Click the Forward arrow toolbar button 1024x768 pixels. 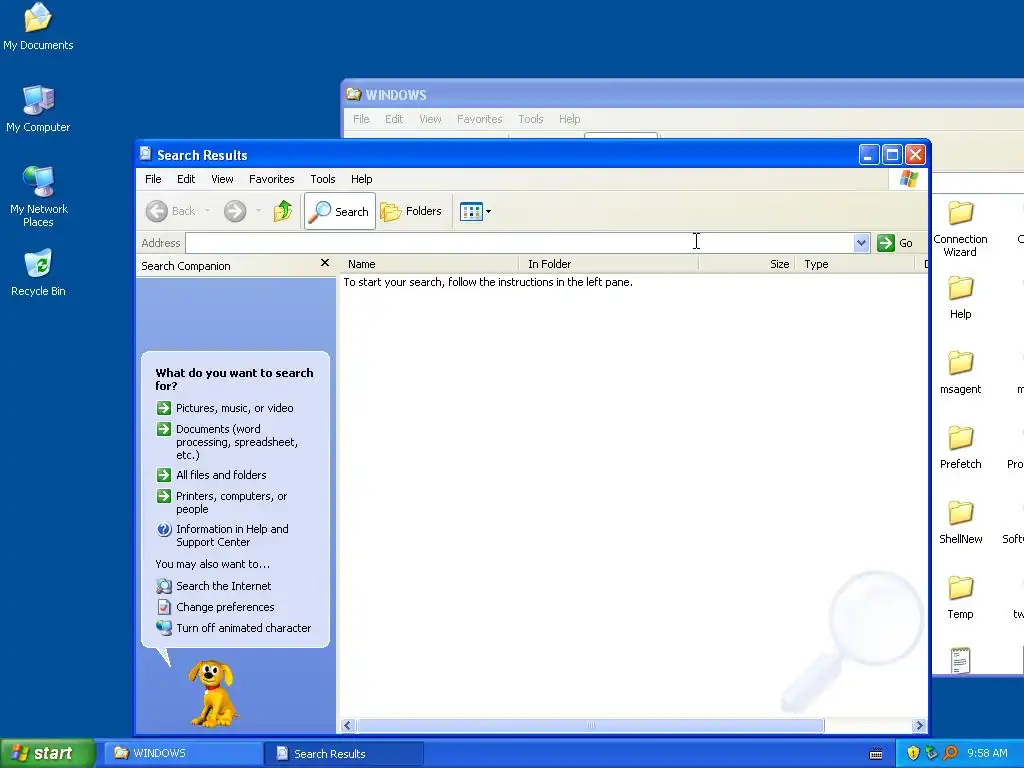click(x=235, y=211)
